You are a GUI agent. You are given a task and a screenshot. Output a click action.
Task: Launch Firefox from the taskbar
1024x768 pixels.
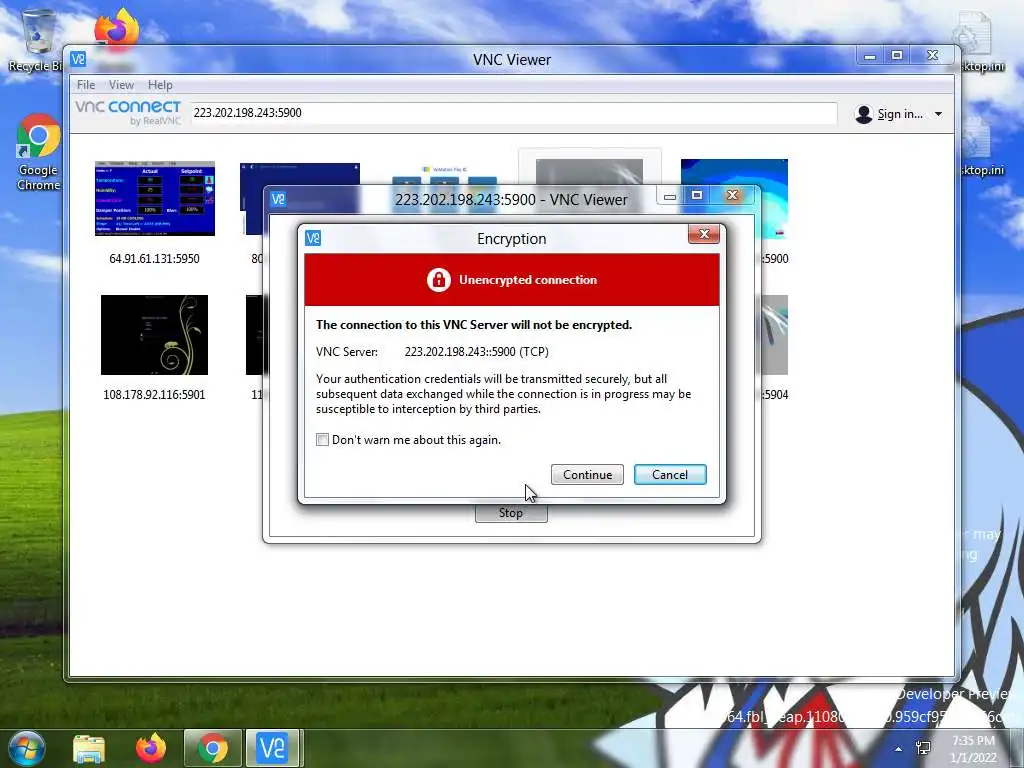coord(151,748)
